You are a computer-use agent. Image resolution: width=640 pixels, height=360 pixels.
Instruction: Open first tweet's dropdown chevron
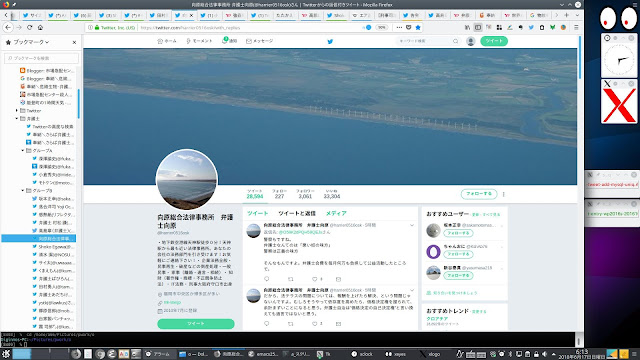pos(412,225)
